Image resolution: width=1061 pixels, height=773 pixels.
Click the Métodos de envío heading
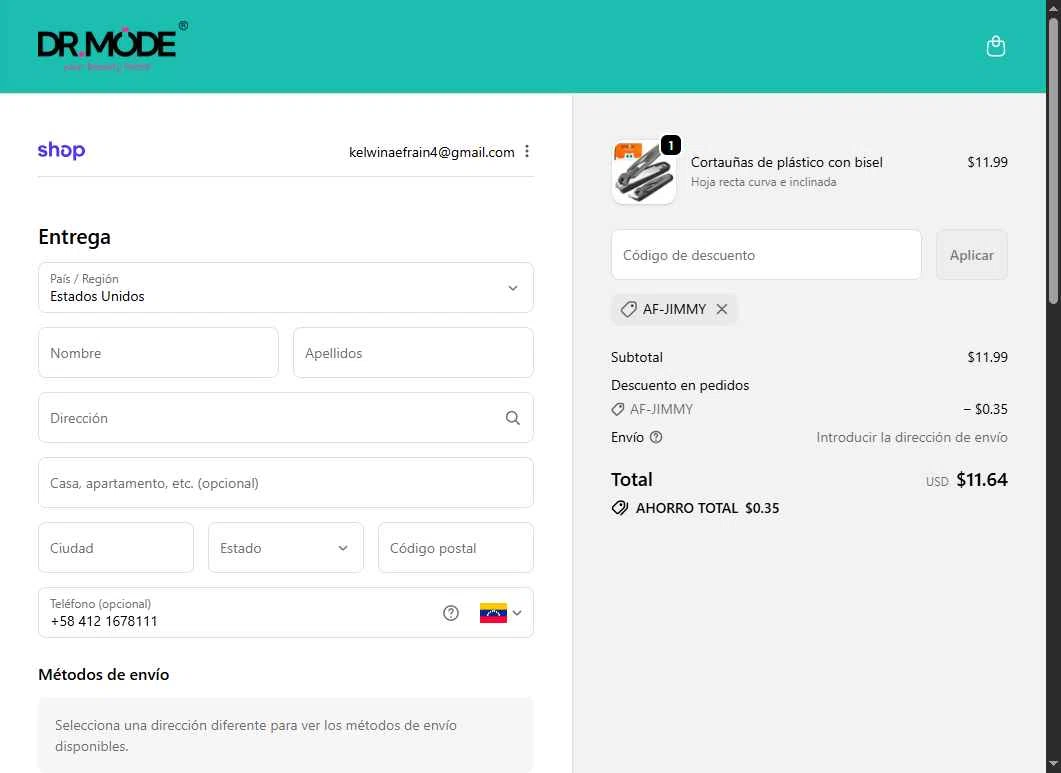tap(104, 675)
